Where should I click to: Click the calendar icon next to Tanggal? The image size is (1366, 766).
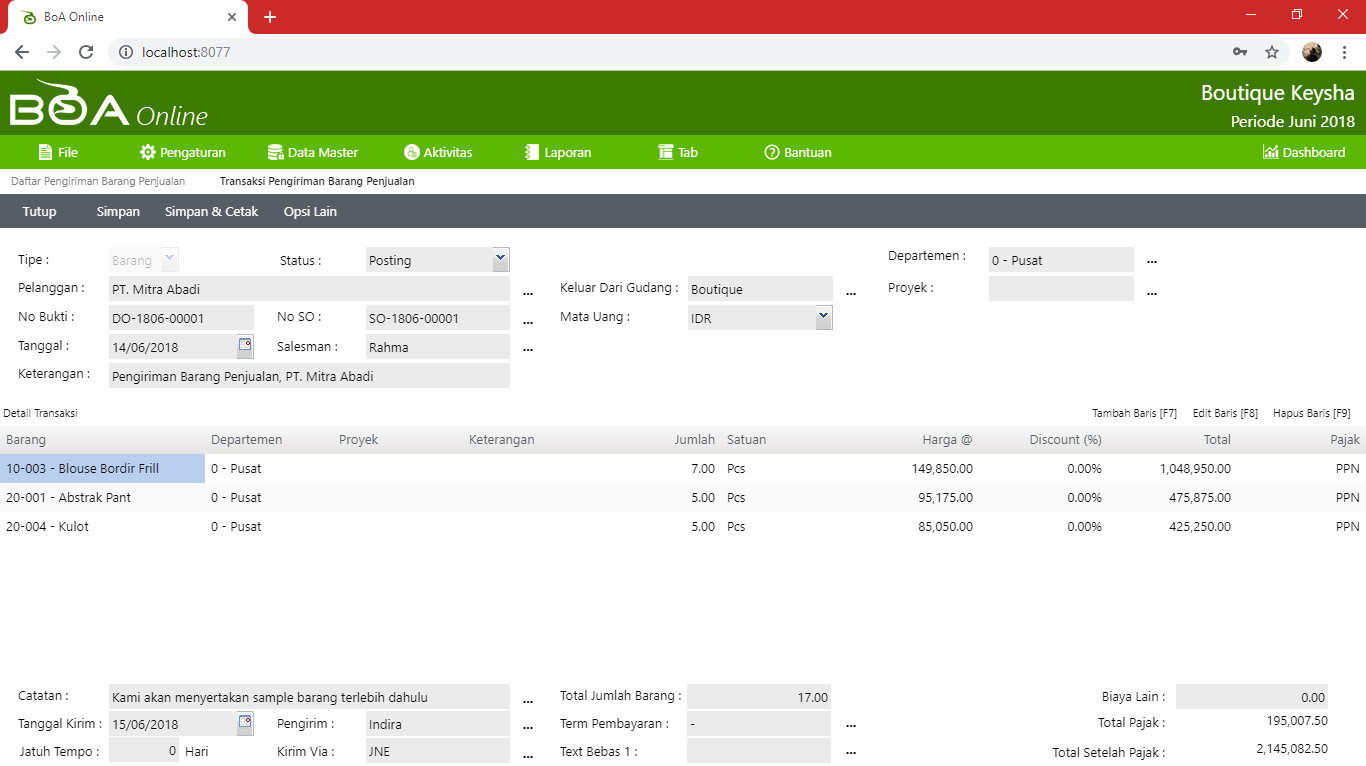click(x=245, y=346)
